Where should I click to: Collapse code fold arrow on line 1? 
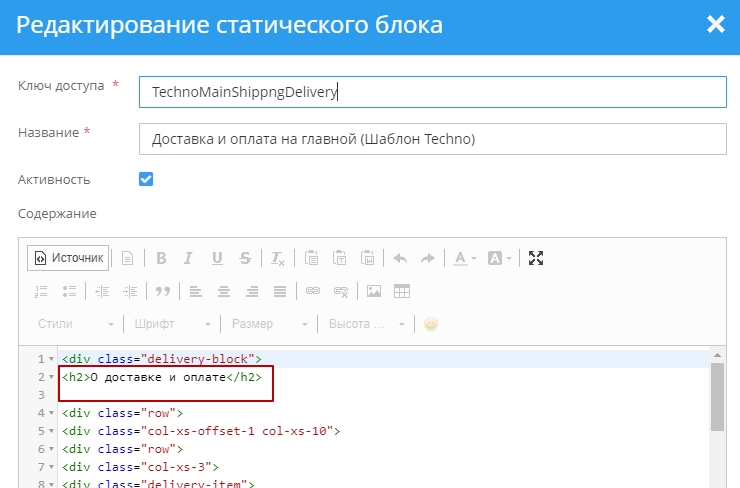pos(52,359)
